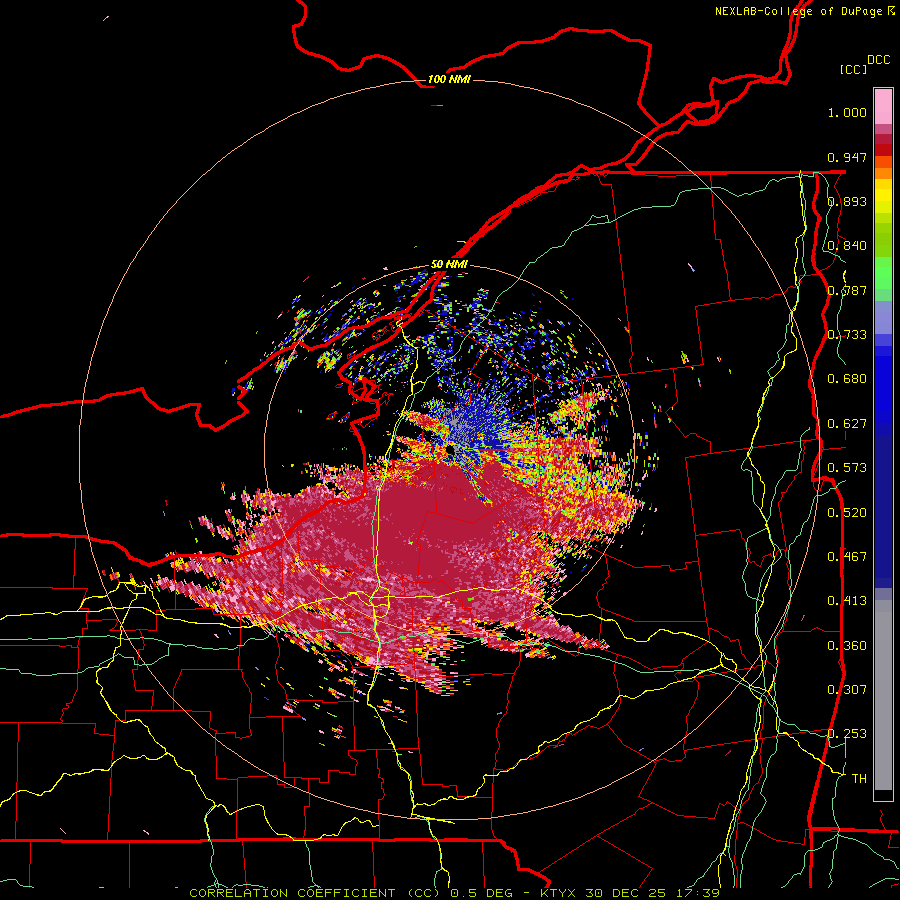
Task: Click the 0.360 legend label
Action: click(x=847, y=646)
